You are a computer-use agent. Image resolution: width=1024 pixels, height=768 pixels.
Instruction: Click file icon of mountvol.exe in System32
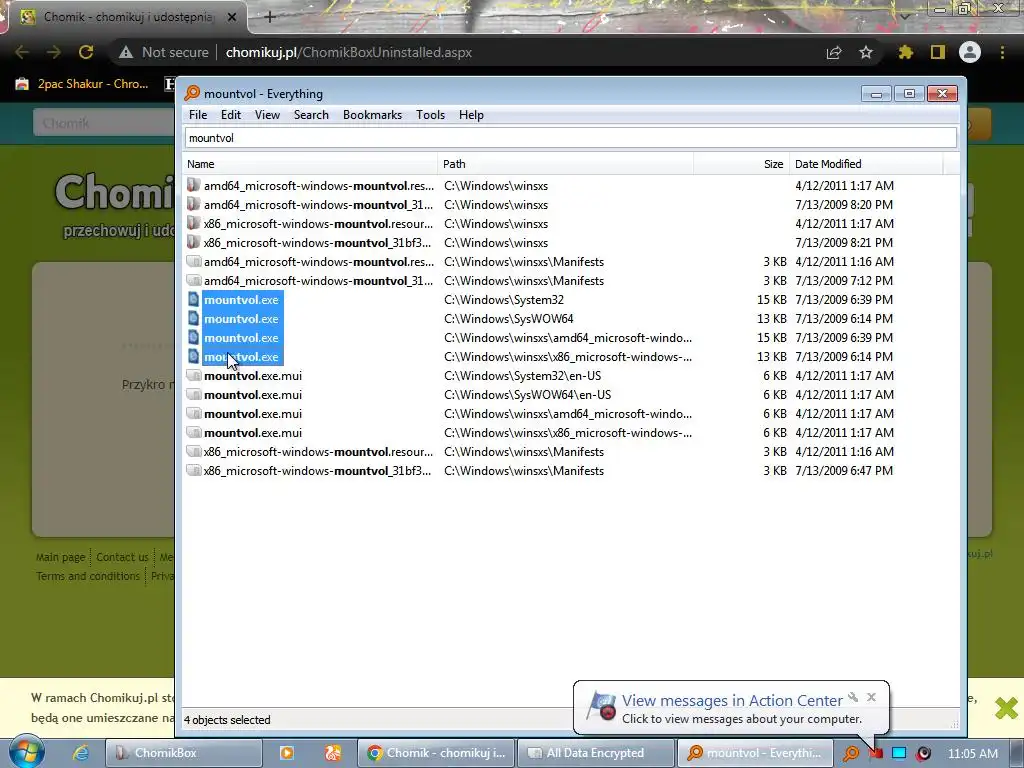click(193, 300)
